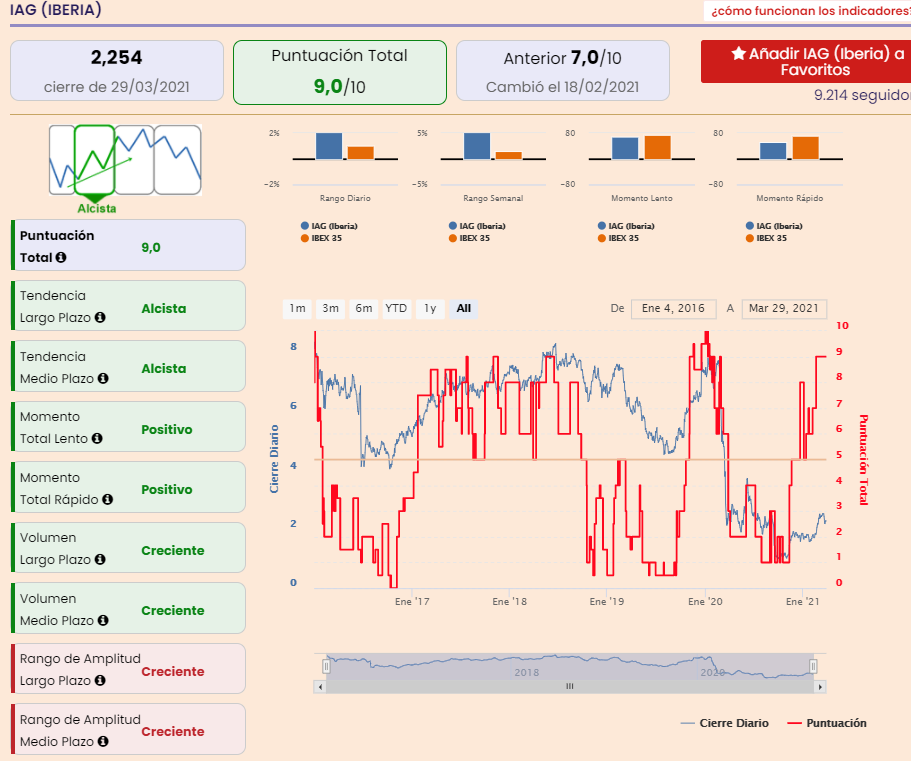Click navigator scrollbar right arrow

click(x=820, y=687)
